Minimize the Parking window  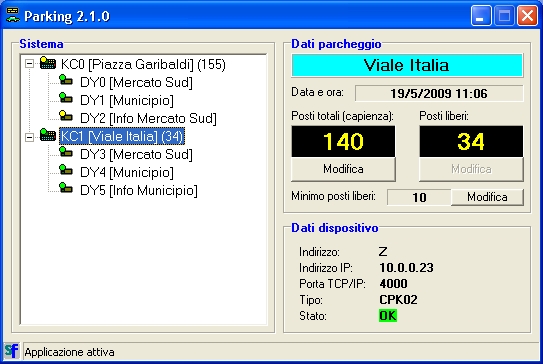[x=481, y=16]
